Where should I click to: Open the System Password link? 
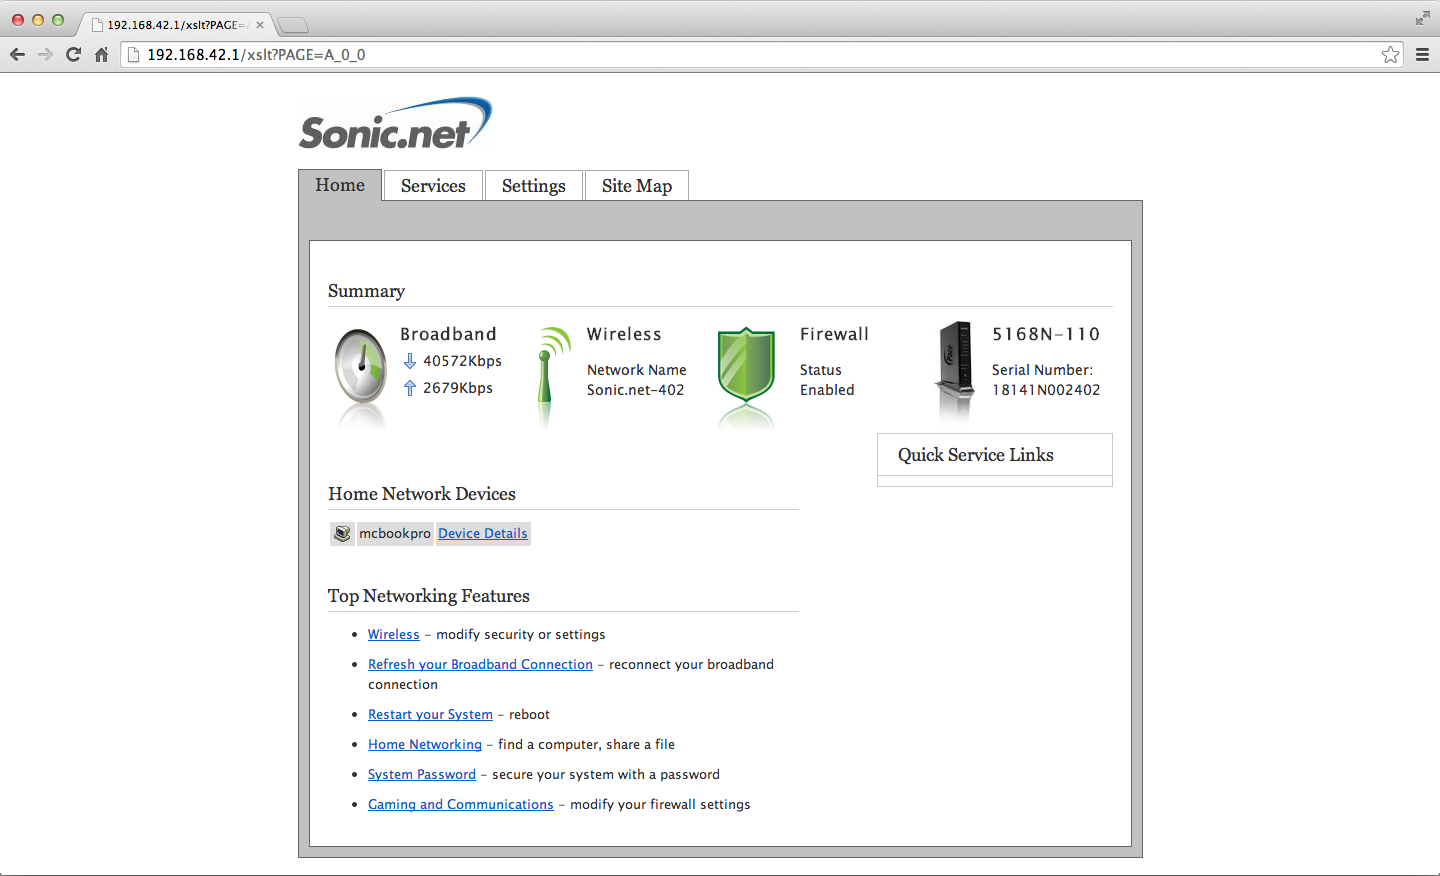(421, 775)
